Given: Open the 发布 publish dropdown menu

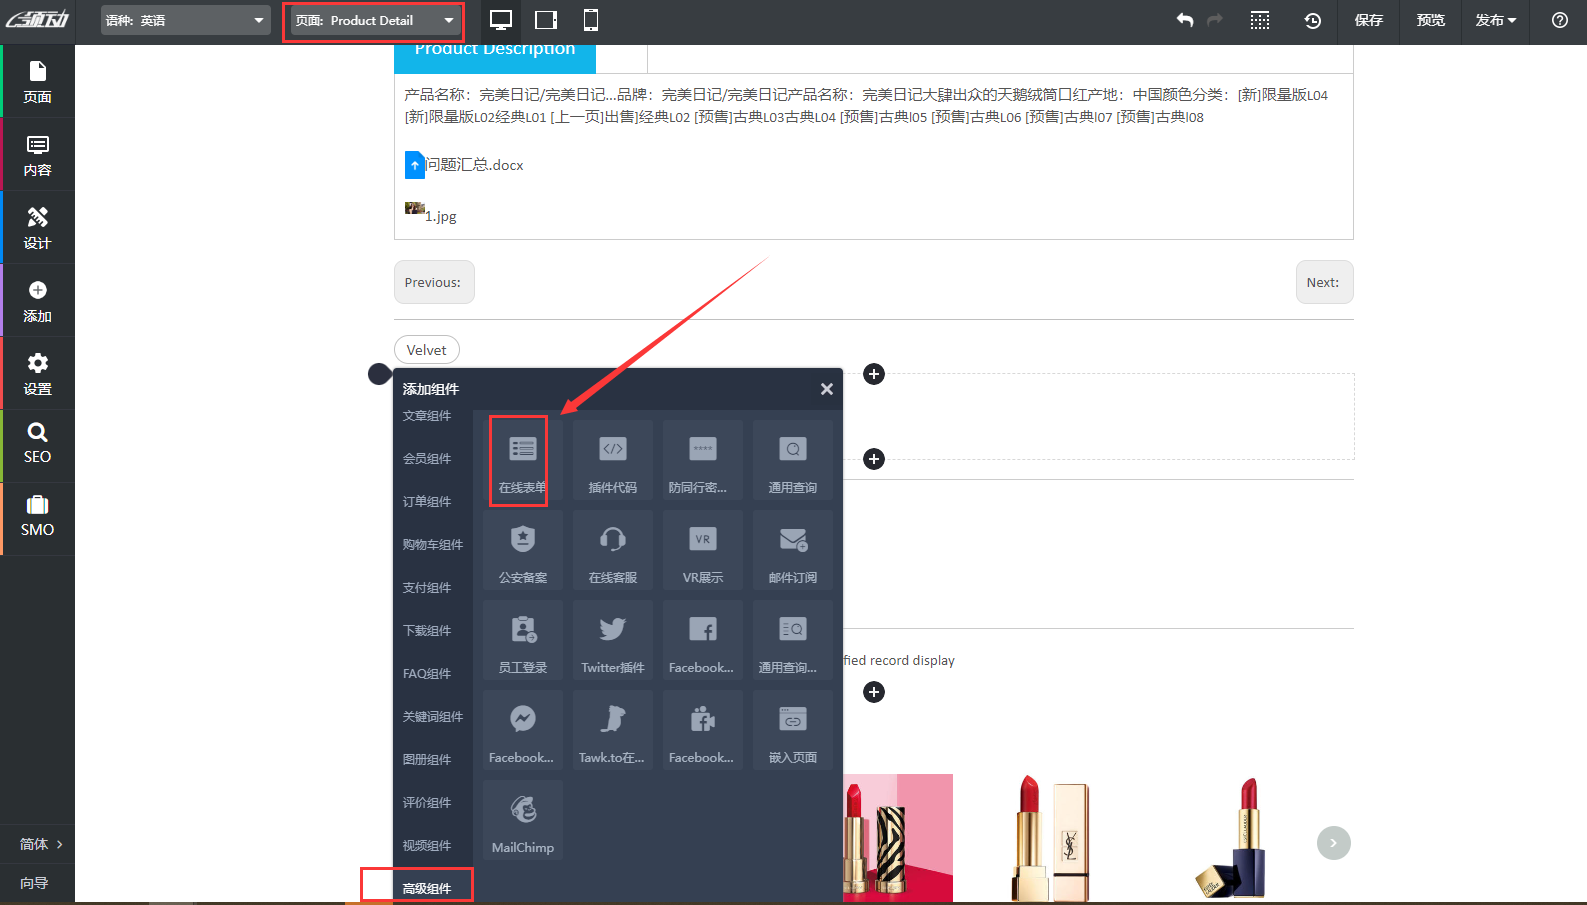Looking at the screenshot, I should click(1495, 20).
